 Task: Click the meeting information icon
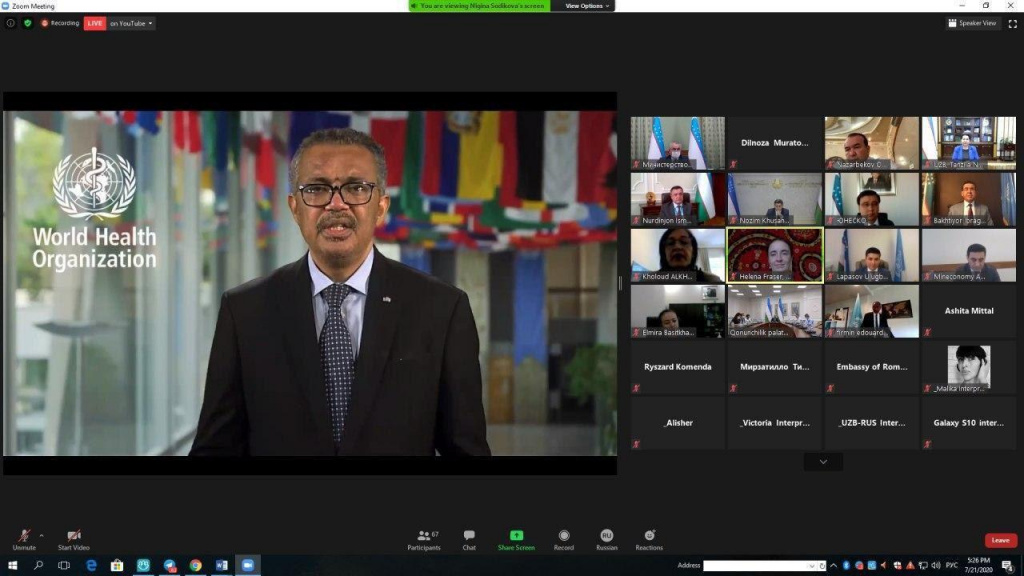11,23
